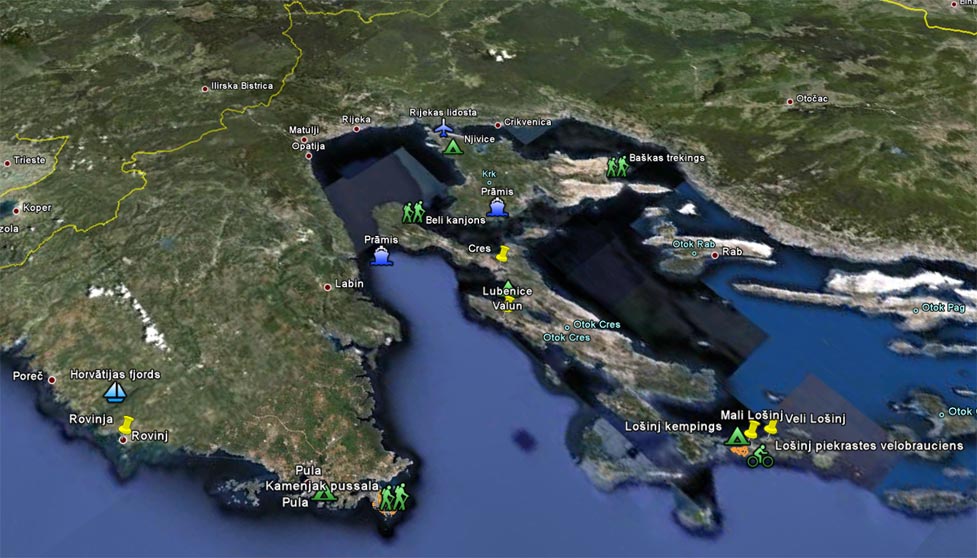Click the 'Rijekas lidosta' label

pyautogui.click(x=443, y=112)
